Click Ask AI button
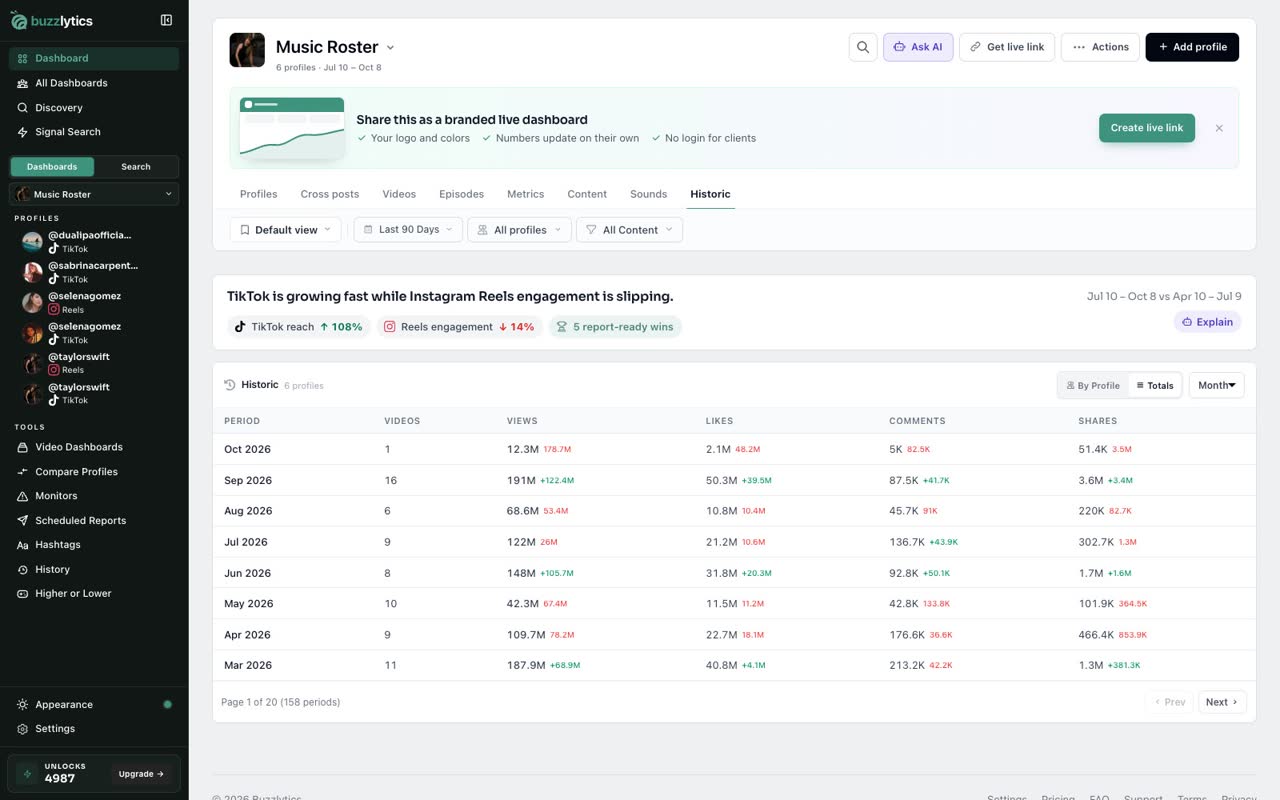Viewport: 1280px width, 800px height. tap(918, 47)
